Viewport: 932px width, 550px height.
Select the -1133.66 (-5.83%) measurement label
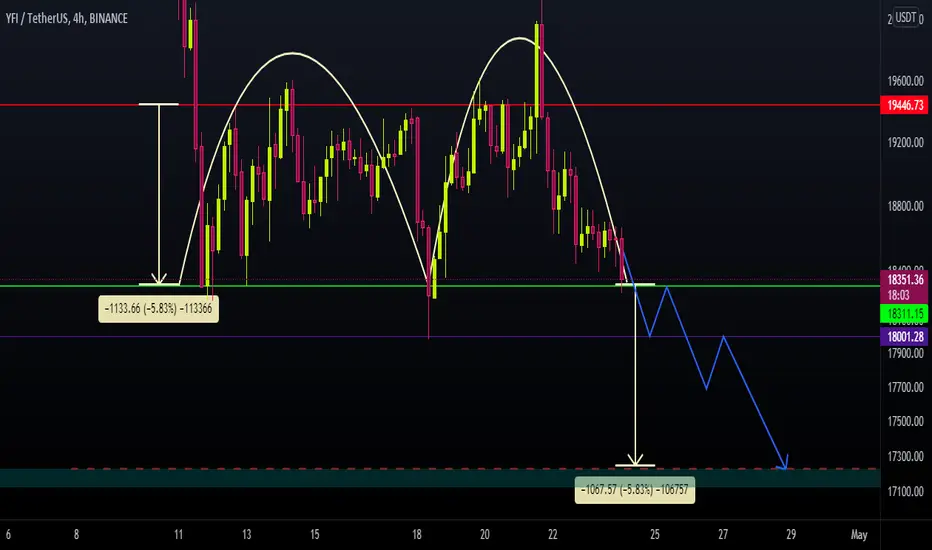pyautogui.click(x=158, y=309)
